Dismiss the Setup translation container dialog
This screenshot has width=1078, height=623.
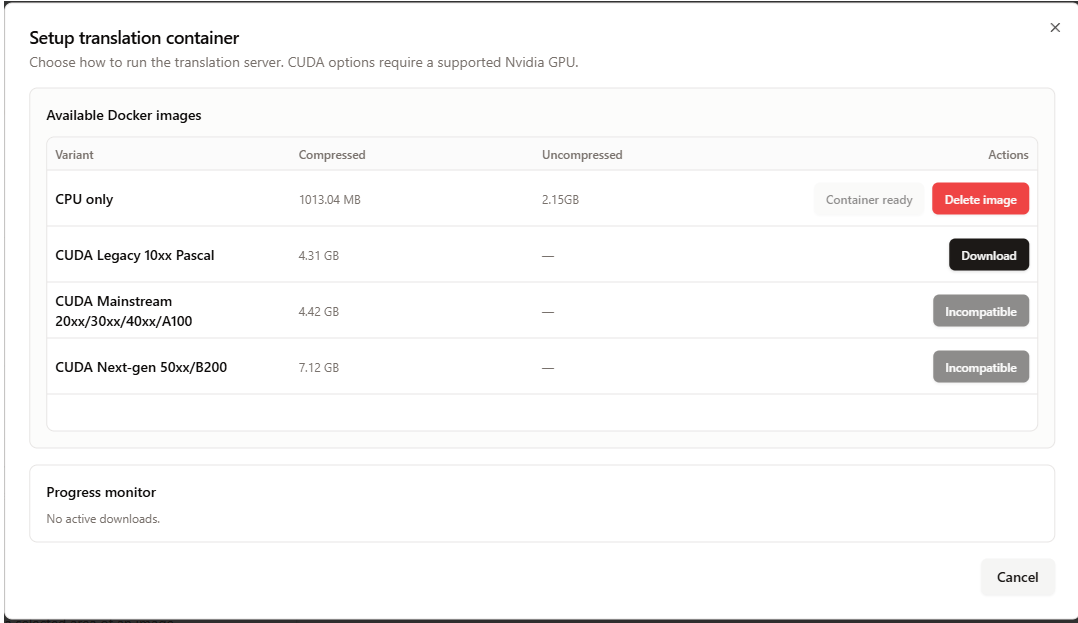coord(1055,27)
